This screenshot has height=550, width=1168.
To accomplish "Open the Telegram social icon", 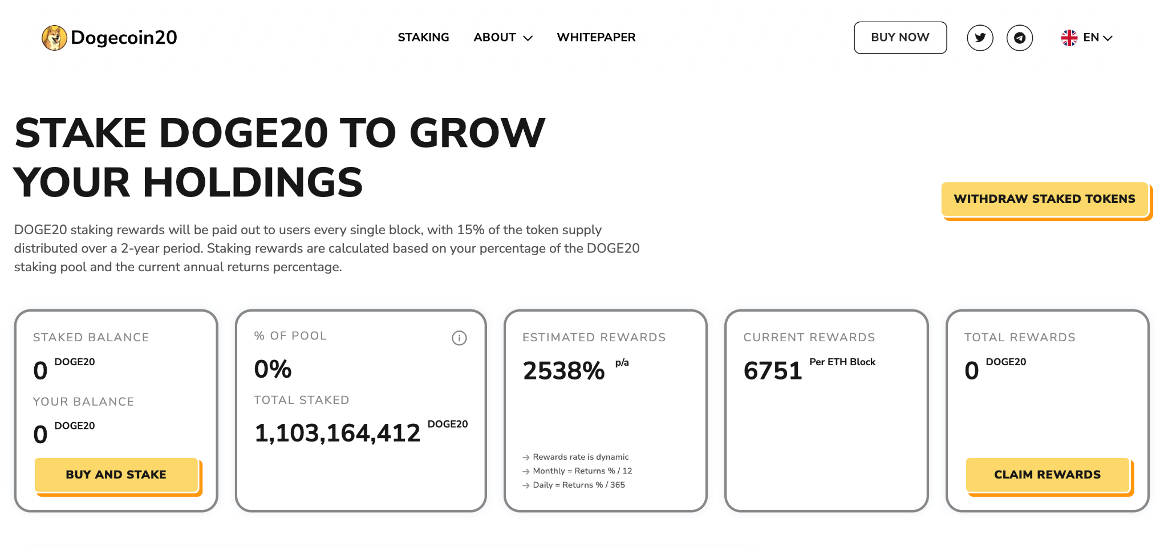I will pyautogui.click(x=1019, y=37).
